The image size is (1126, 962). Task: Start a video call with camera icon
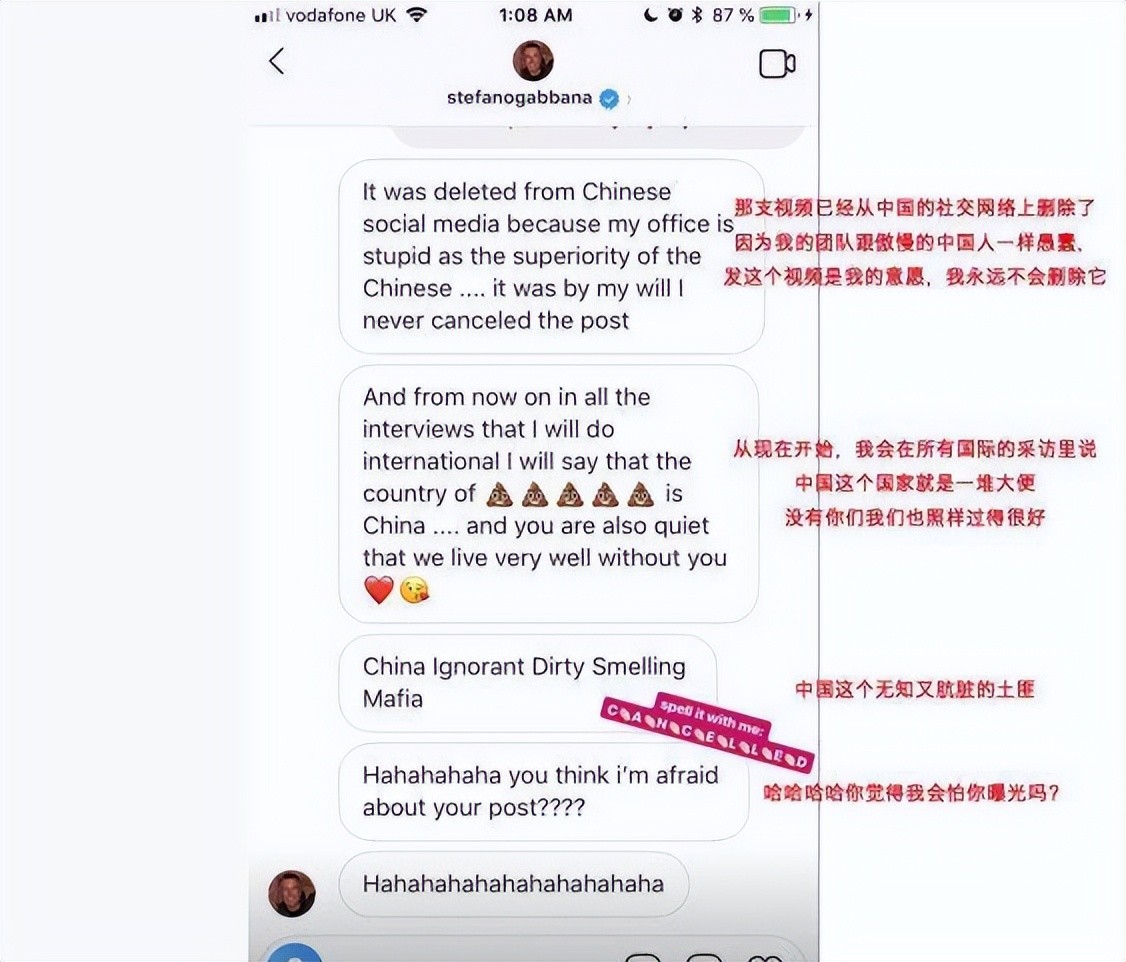tap(777, 64)
